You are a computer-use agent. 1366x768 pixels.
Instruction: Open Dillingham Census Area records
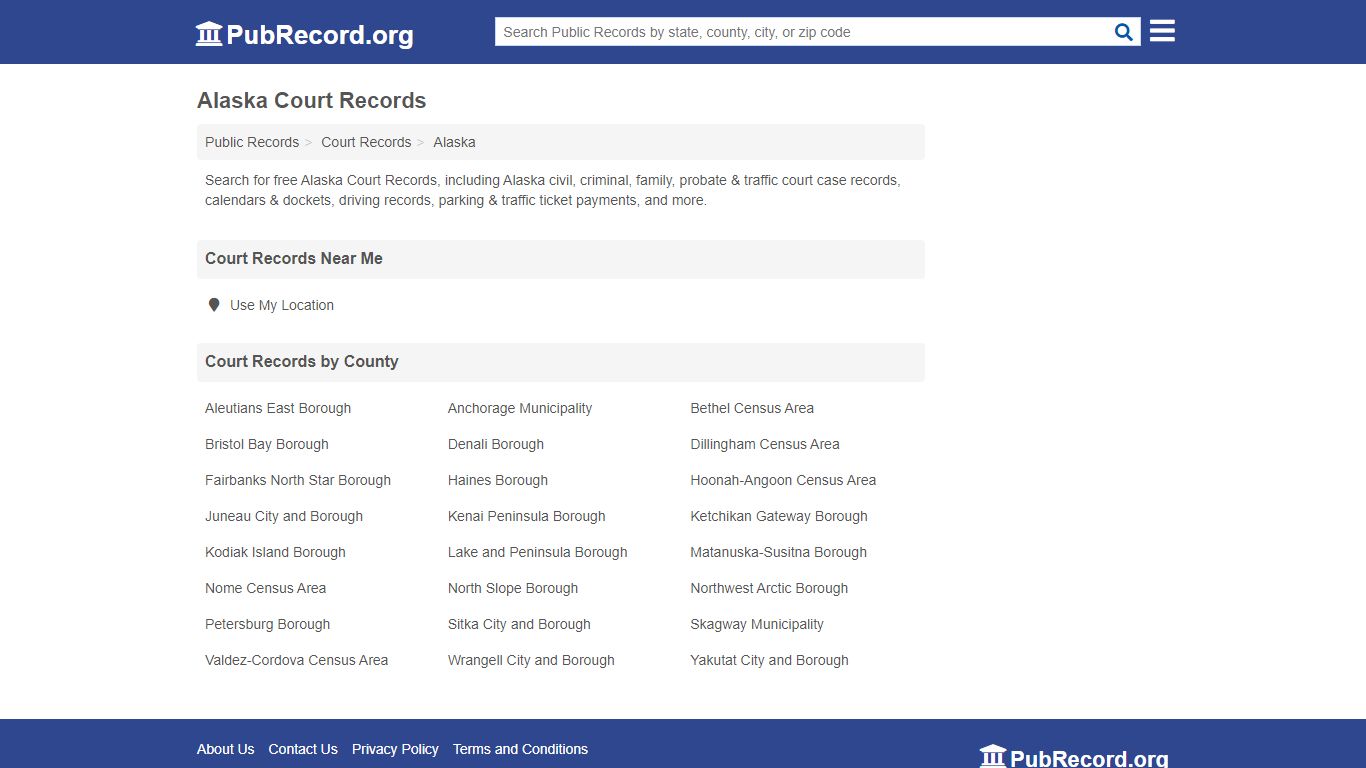[765, 444]
